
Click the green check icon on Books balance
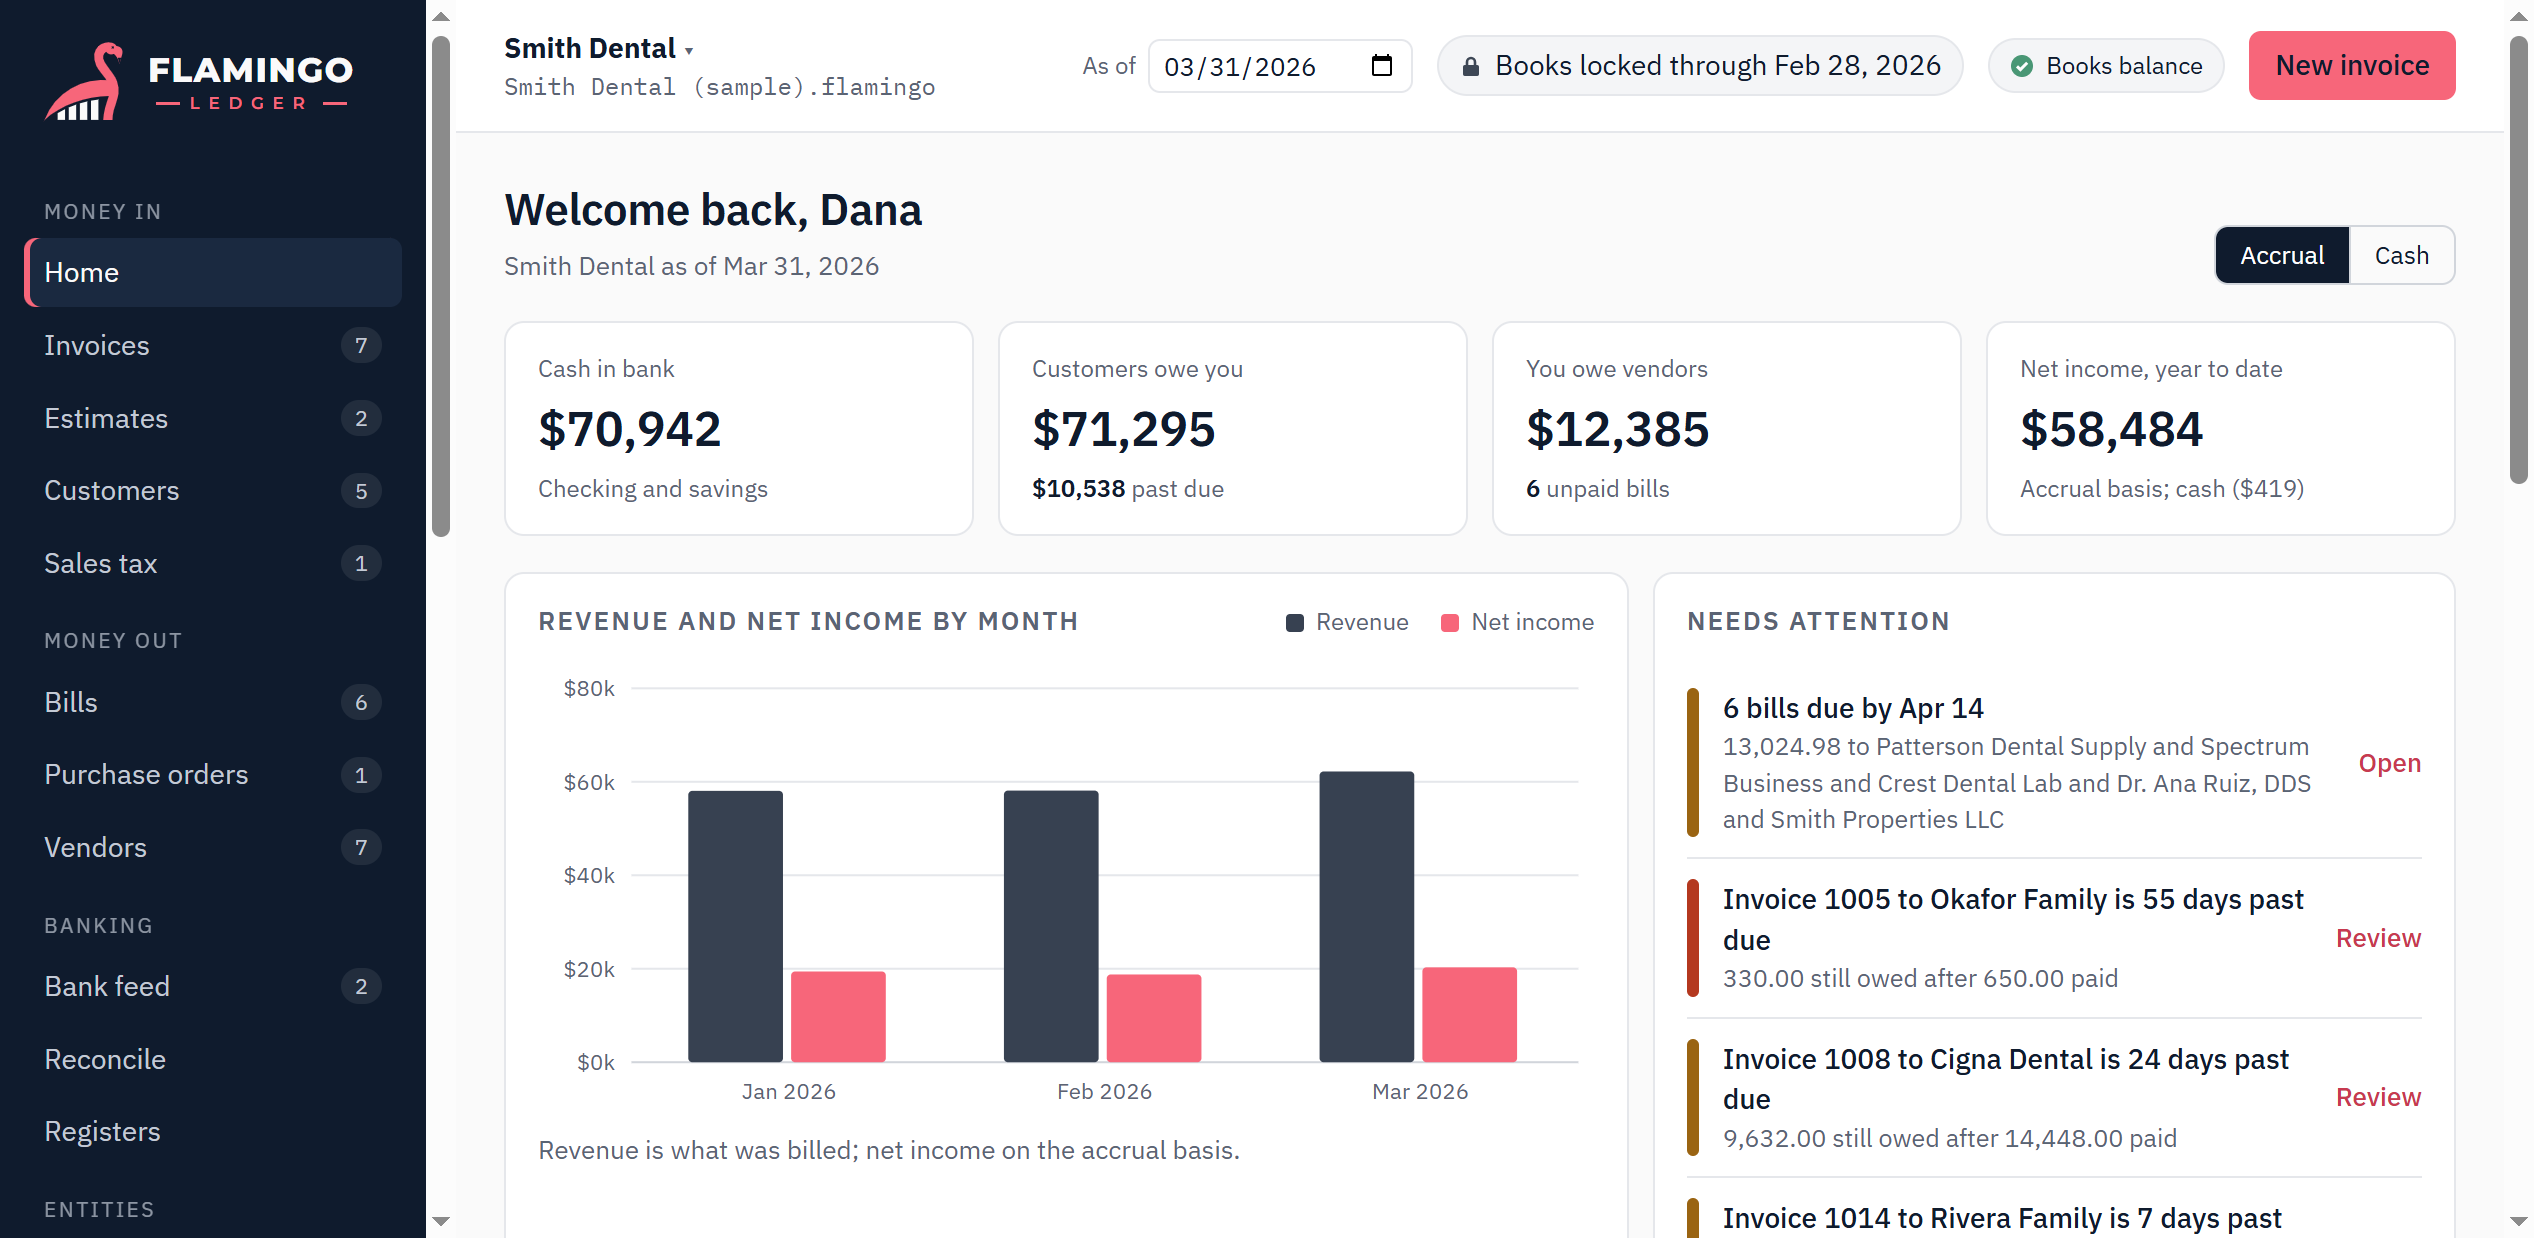coord(2021,66)
